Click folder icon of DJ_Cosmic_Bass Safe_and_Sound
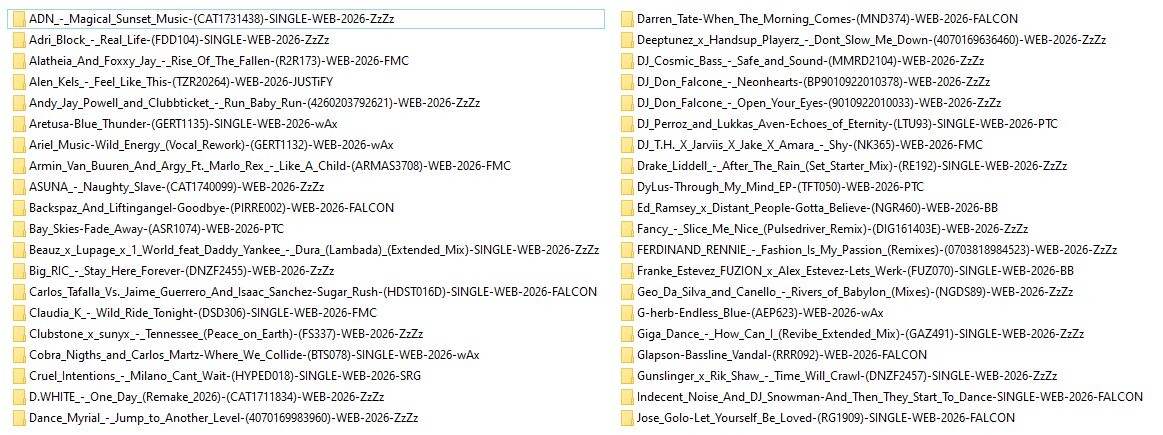1163x435 pixels. [627, 61]
